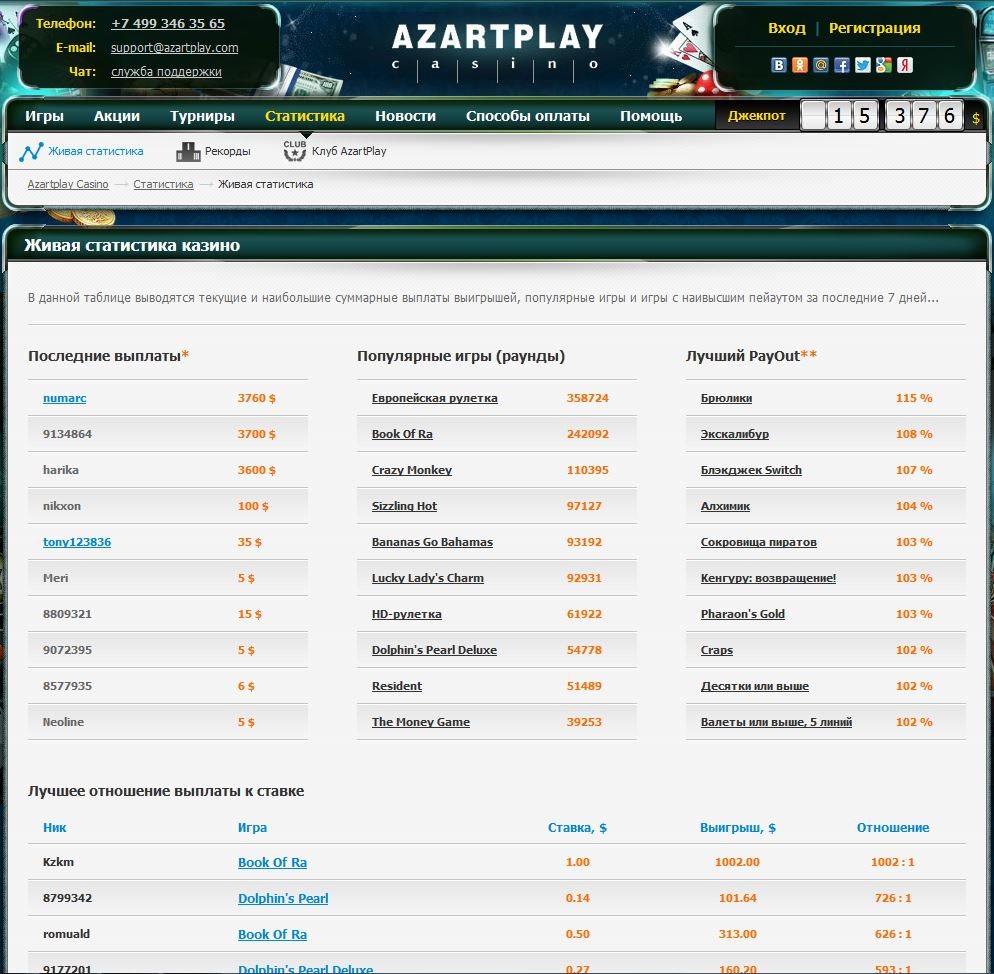Click the phone number +7 499 346 35 65
994x974 pixels.
pos(168,23)
